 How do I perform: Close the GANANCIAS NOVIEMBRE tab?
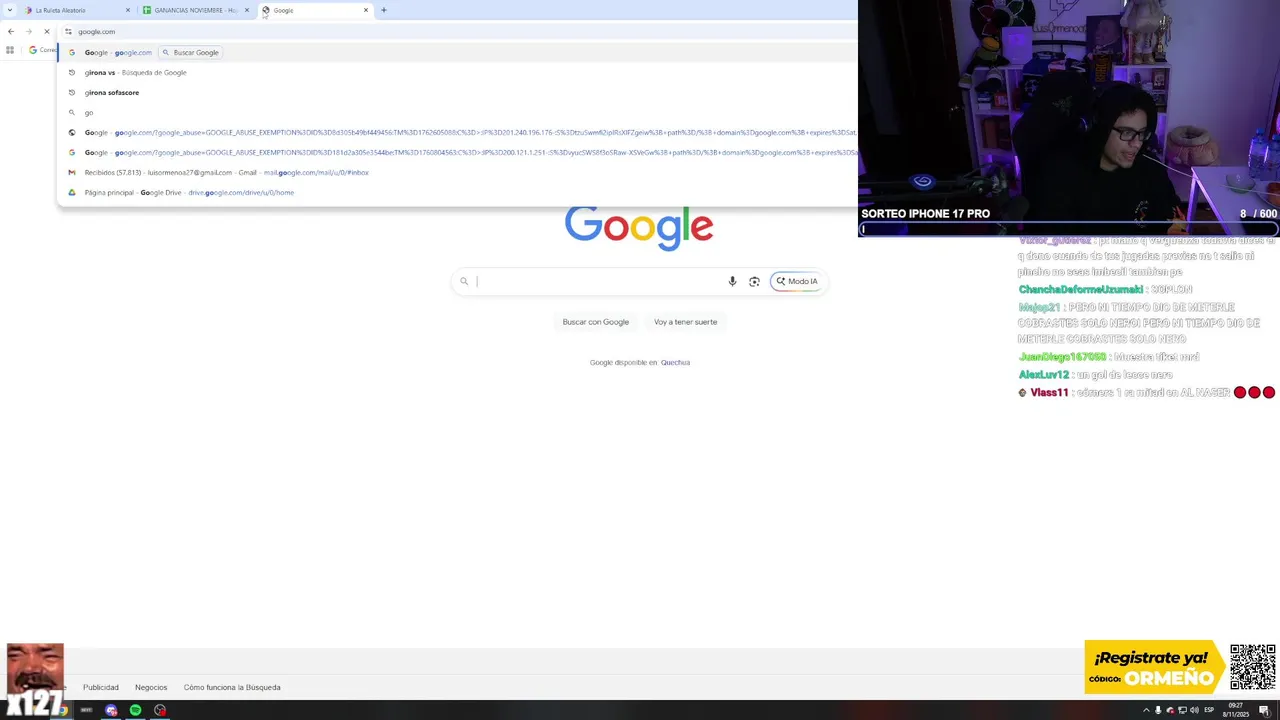[246, 10]
